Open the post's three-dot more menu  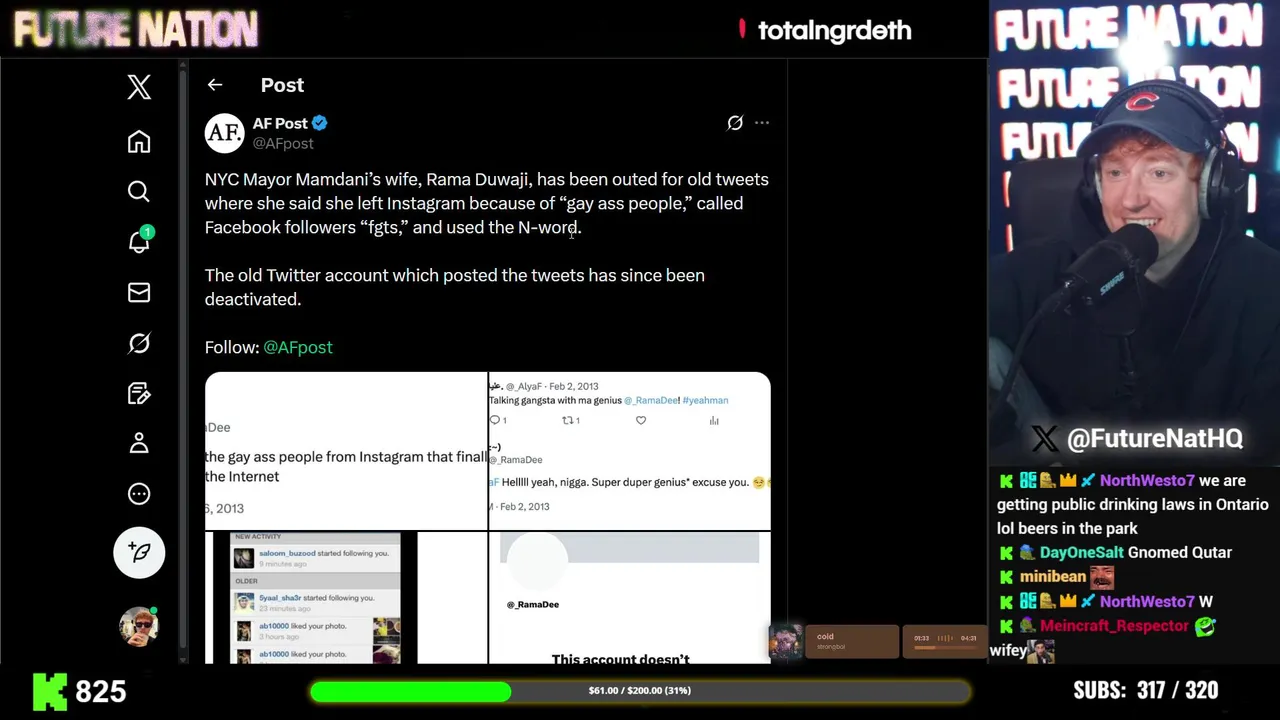(762, 123)
